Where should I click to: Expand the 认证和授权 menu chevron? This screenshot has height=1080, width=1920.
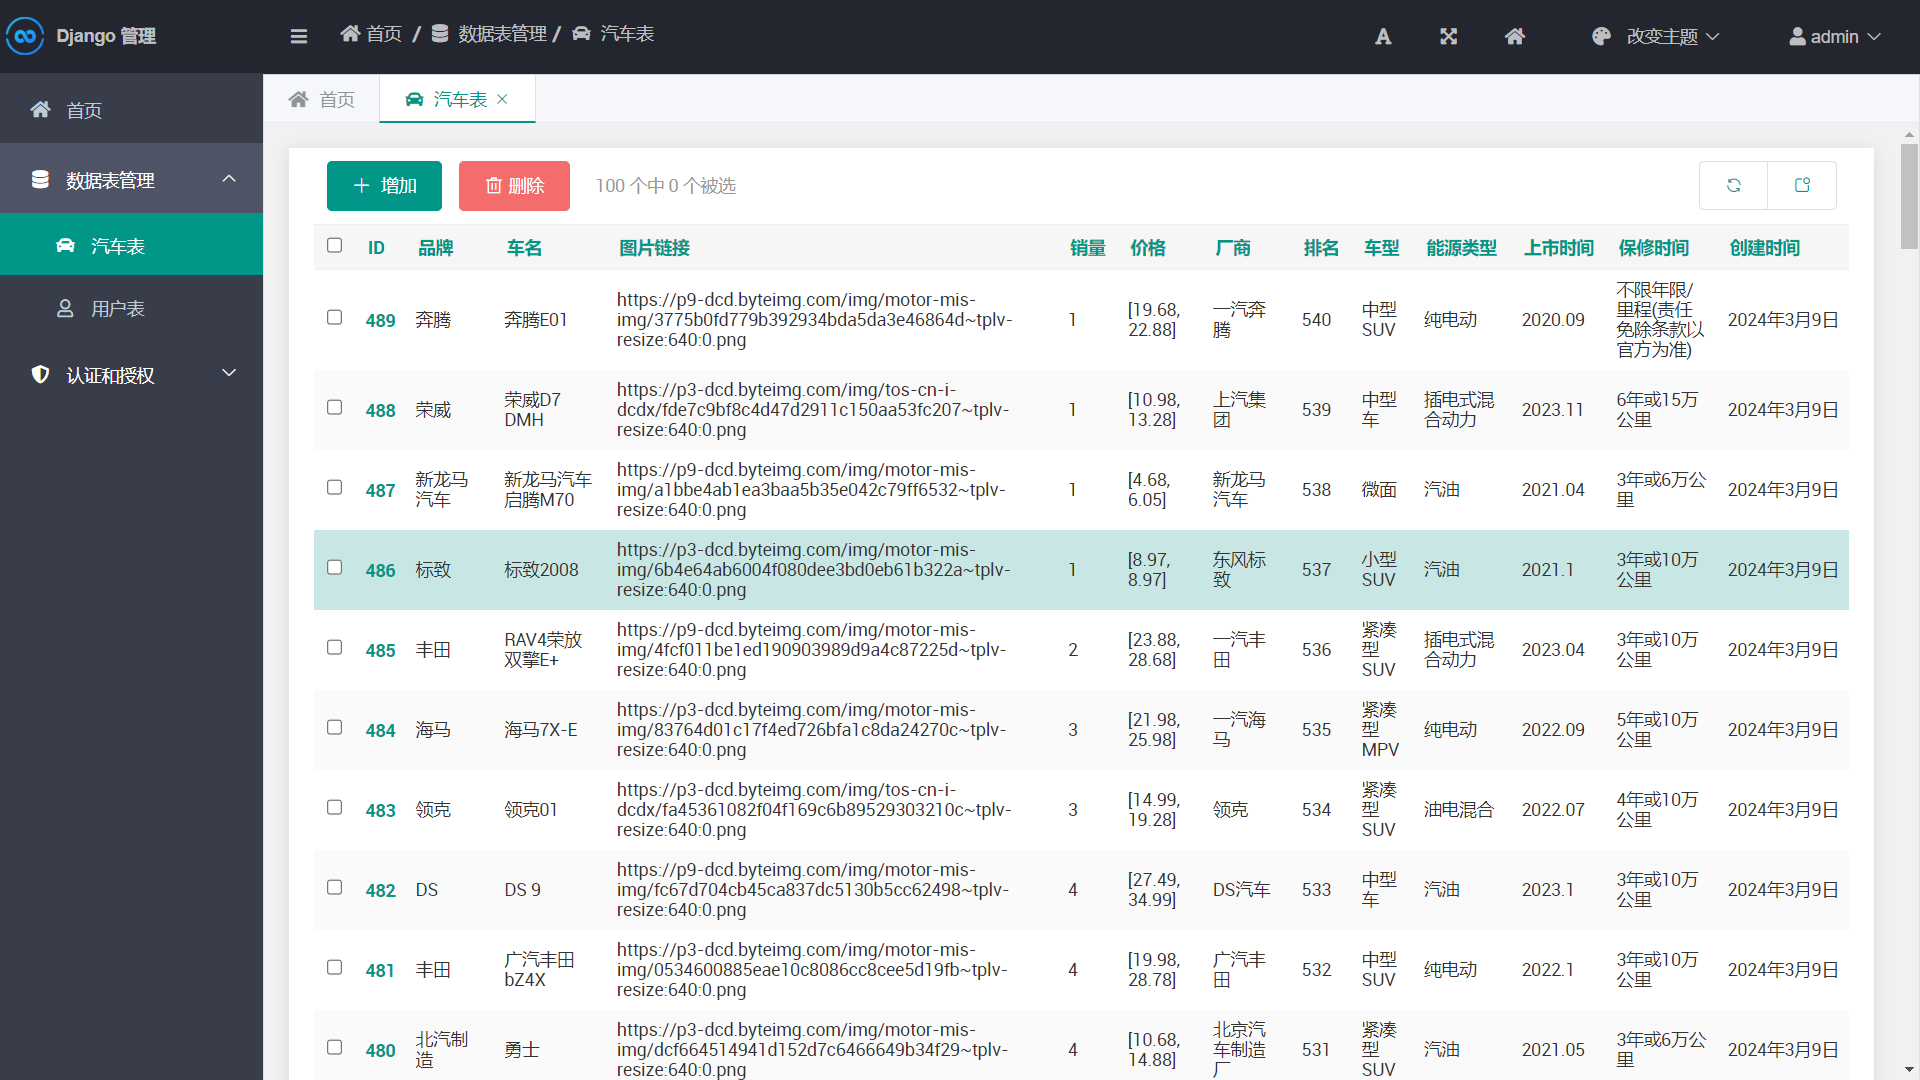point(229,374)
